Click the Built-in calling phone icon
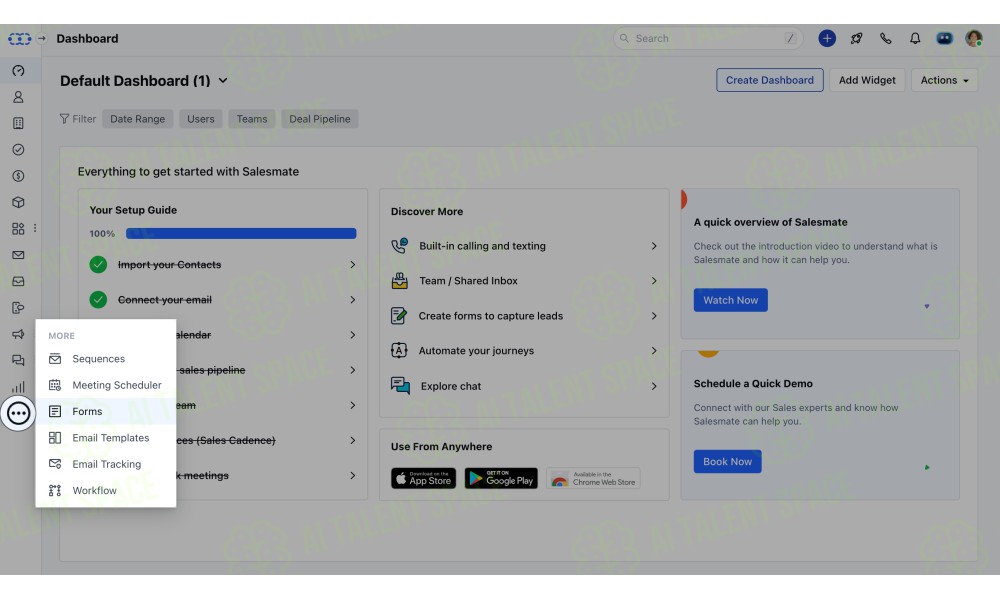The height and width of the screenshot is (600, 1000). (399, 245)
